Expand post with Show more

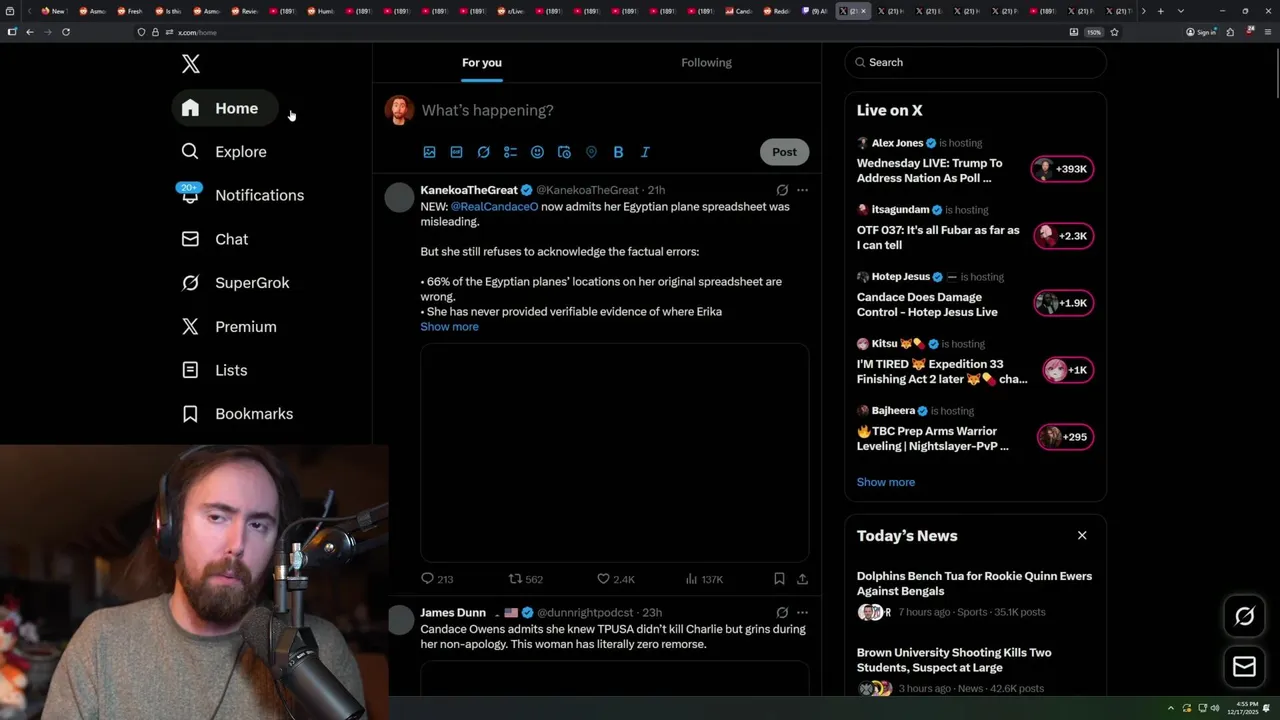pyautogui.click(x=449, y=327)
